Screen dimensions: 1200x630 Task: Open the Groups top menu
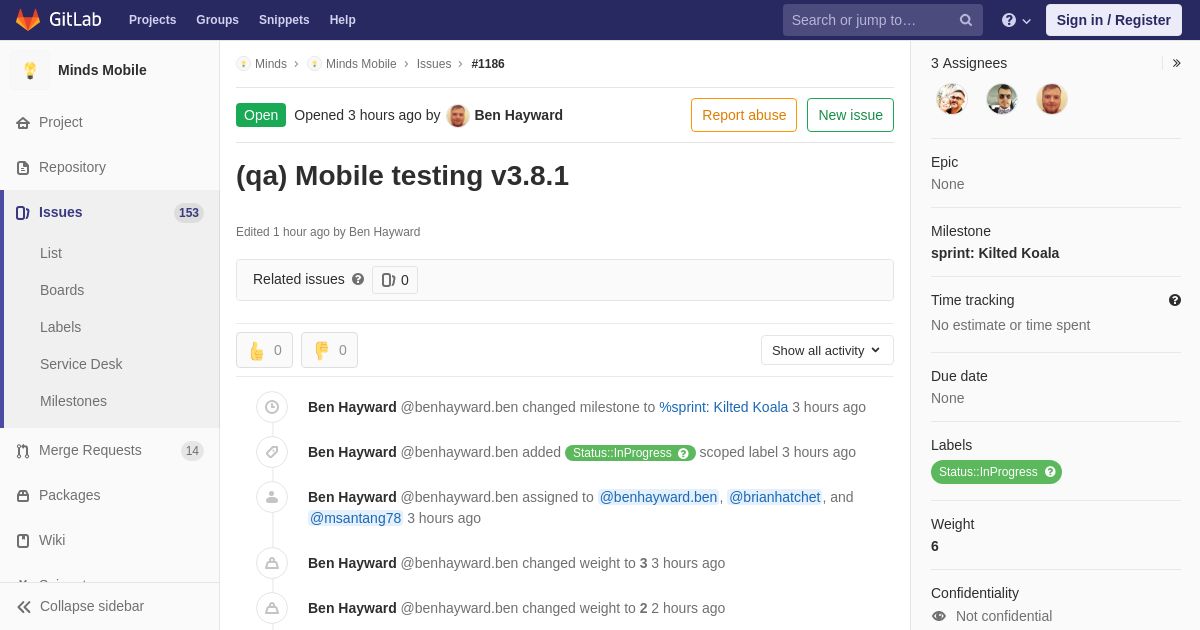coord(217,20)
